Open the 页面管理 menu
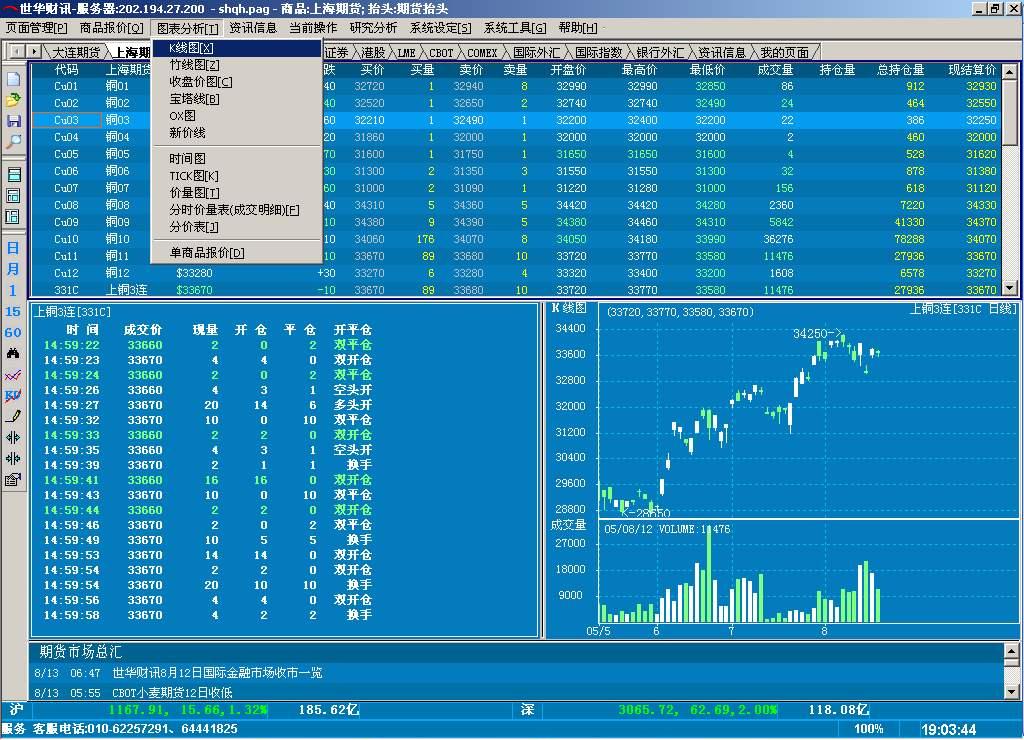The image size is (1024, 740). click(x=37, y=28)
